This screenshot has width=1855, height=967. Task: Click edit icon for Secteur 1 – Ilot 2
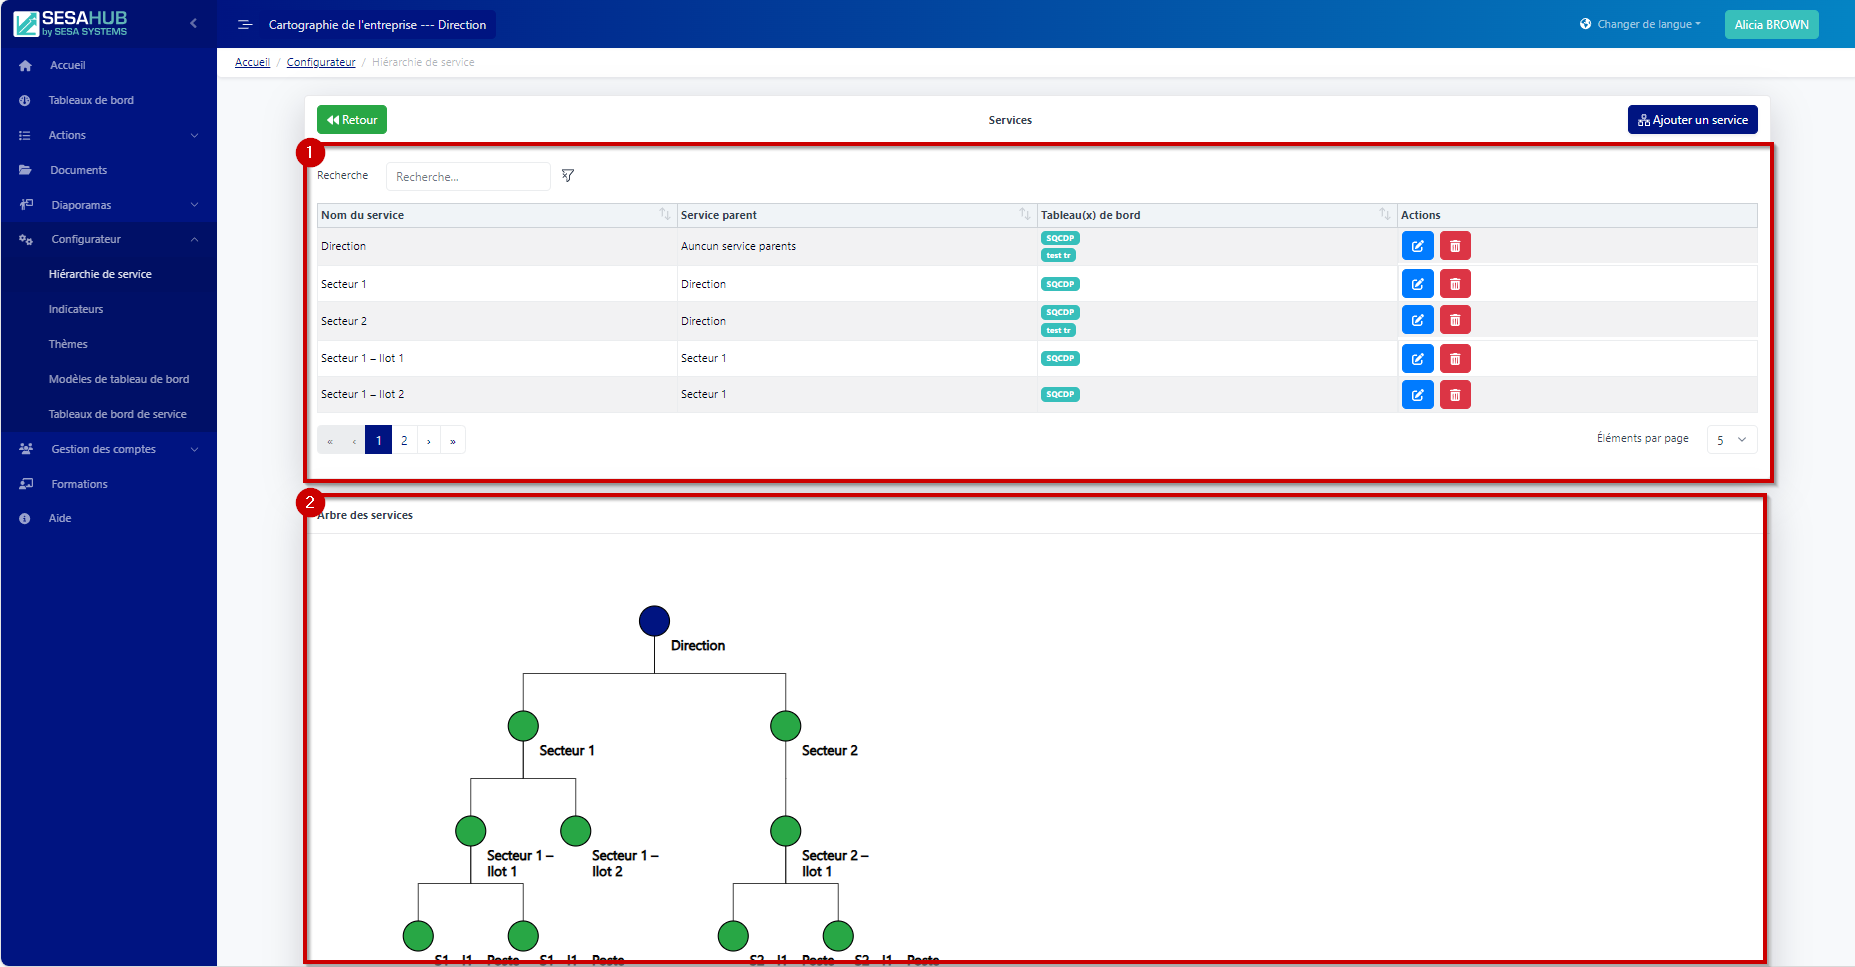pos(1417,395)
